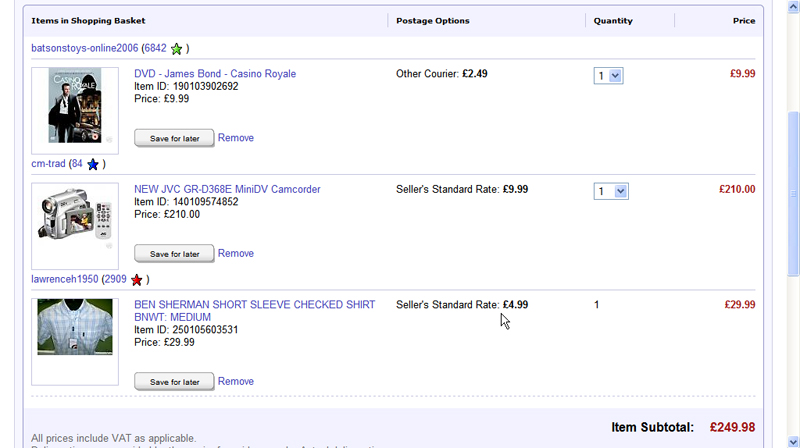800x448 pixels.
Task: View lawrenceh1950 feedback score 2909
Action: (x=115, y=280)
